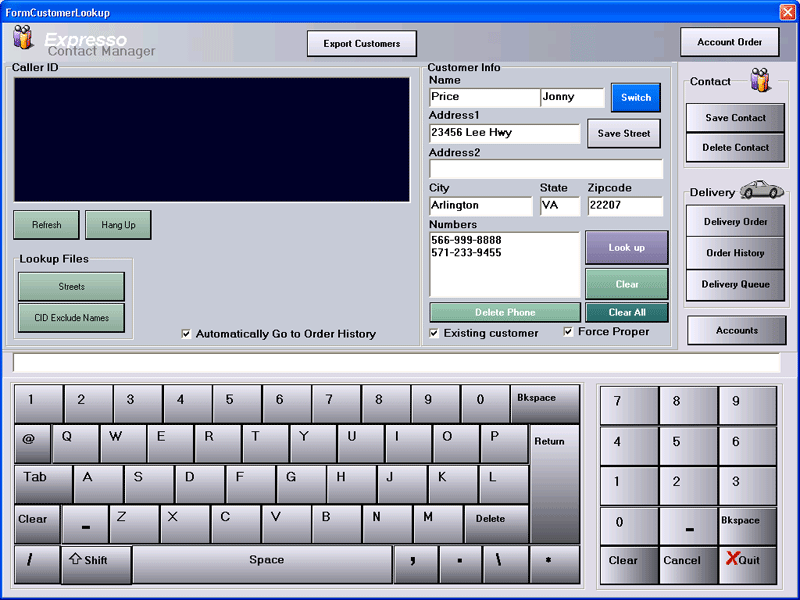Click Save Street button
This screenshot has width=800, height=600.
pos(623,133)
